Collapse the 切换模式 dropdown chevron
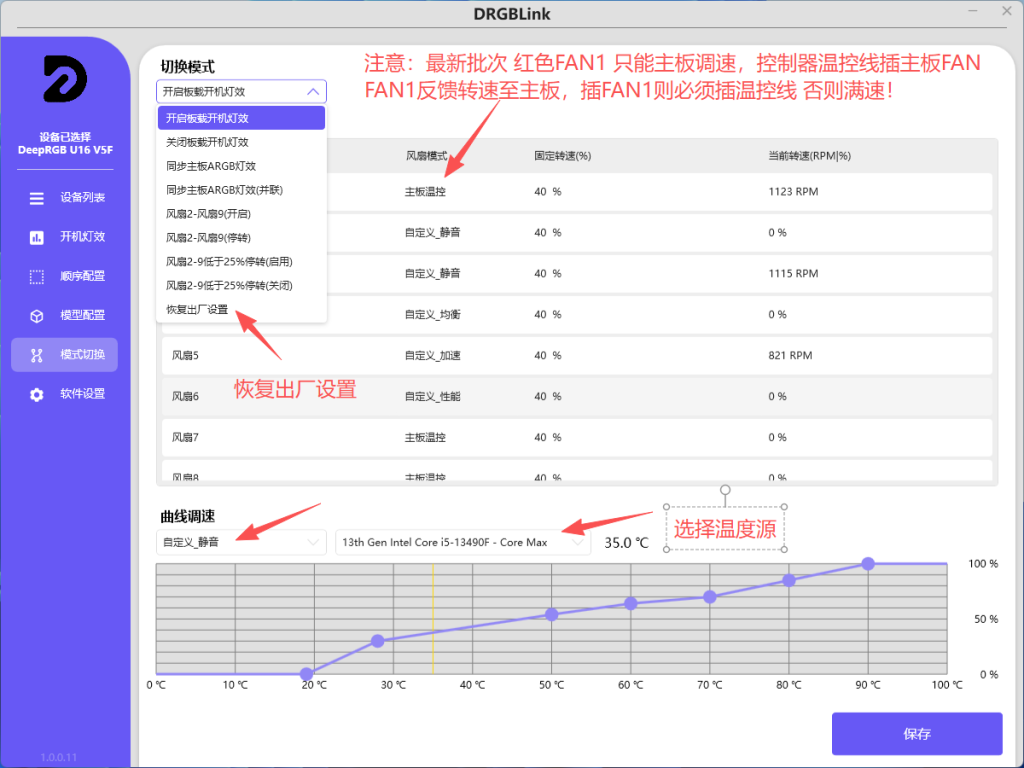This screenshot has height=768, width=1024. (x=313, y=91)
